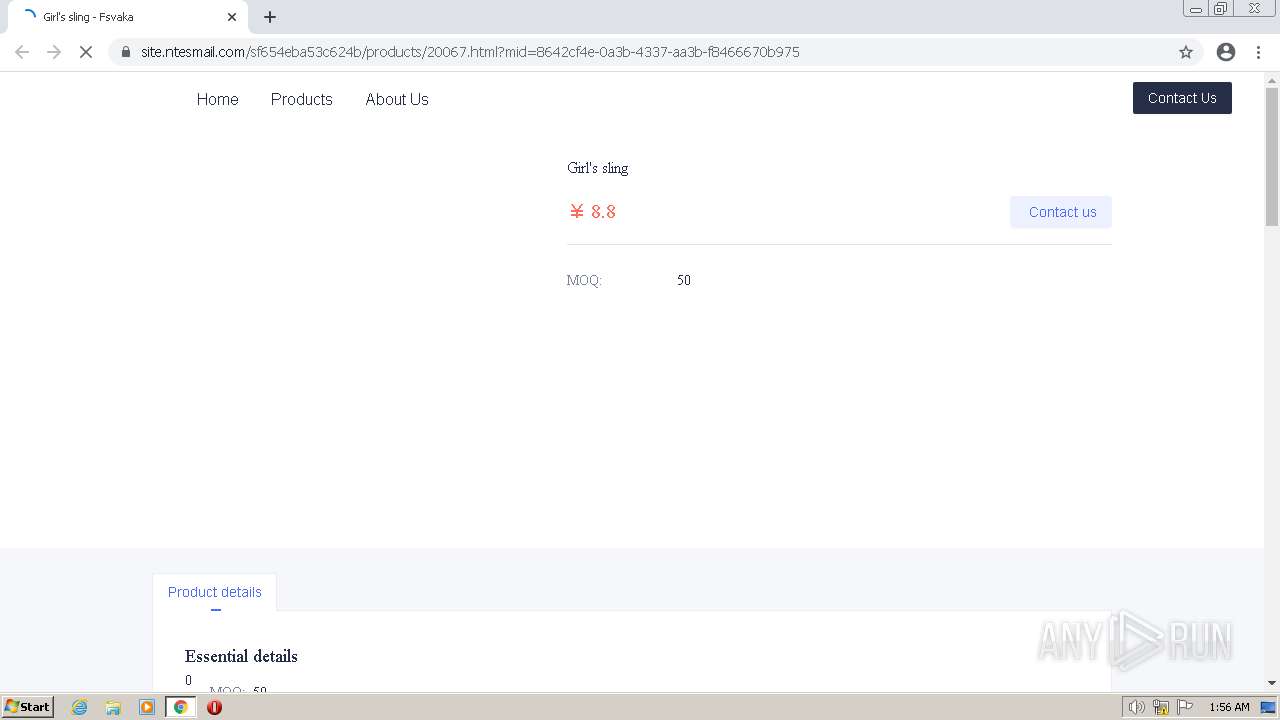Click scrollbar up arrow
Image resolution: width=1280 pixels, height=720 pixels.
tap(1272, 79)
